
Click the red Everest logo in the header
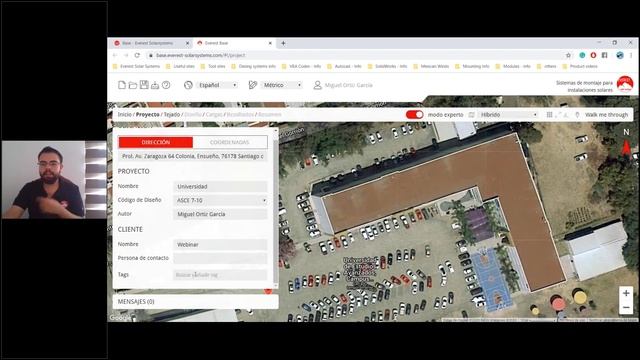(x=625, y=84)
